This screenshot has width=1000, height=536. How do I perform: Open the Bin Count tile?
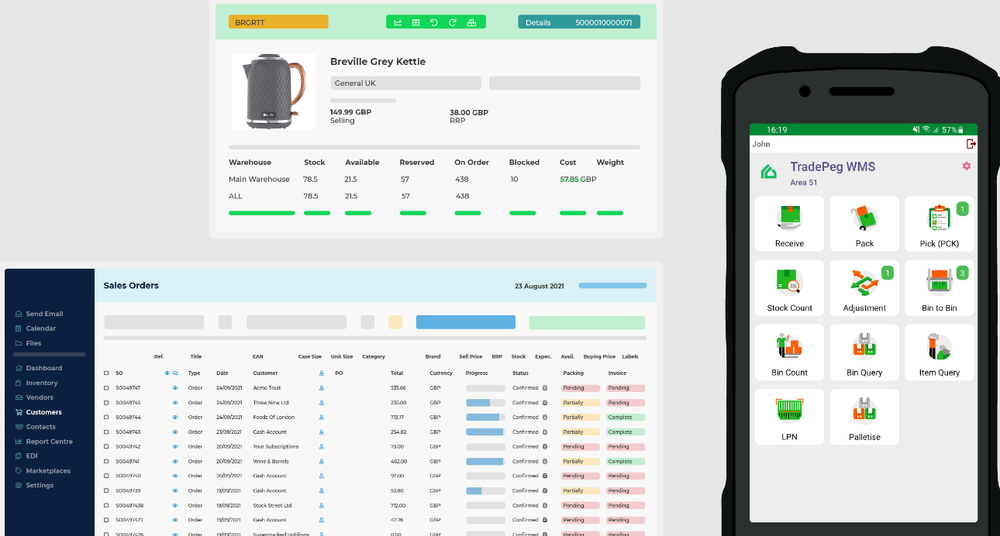point(790,353)
